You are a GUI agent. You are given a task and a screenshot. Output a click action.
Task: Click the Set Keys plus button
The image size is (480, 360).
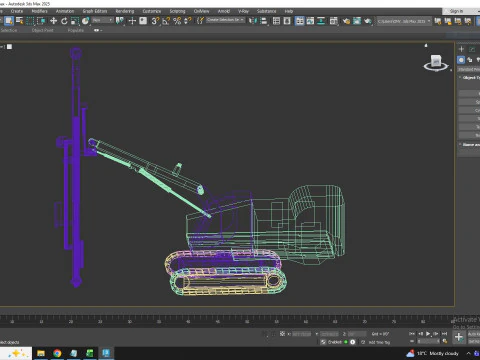click(x=459, y=337)
